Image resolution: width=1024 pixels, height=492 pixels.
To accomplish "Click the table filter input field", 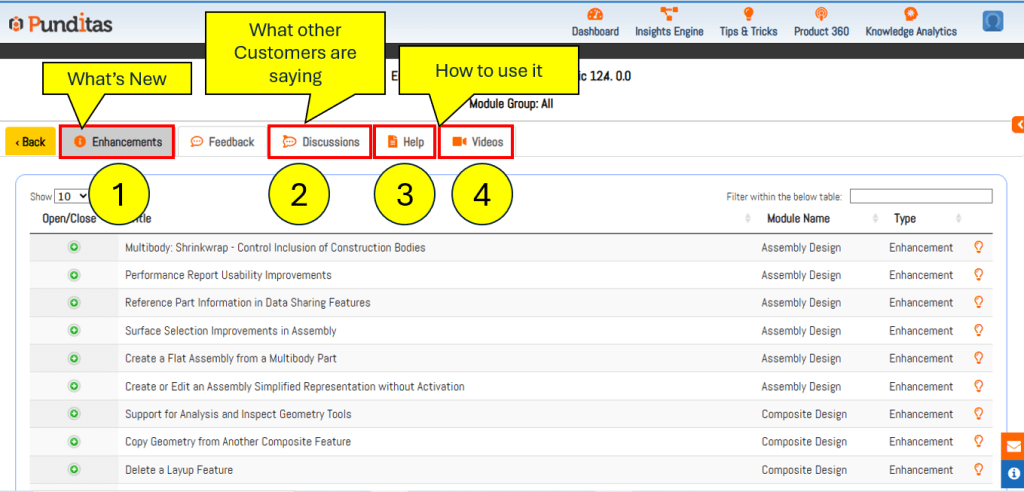I will (920, 197).
